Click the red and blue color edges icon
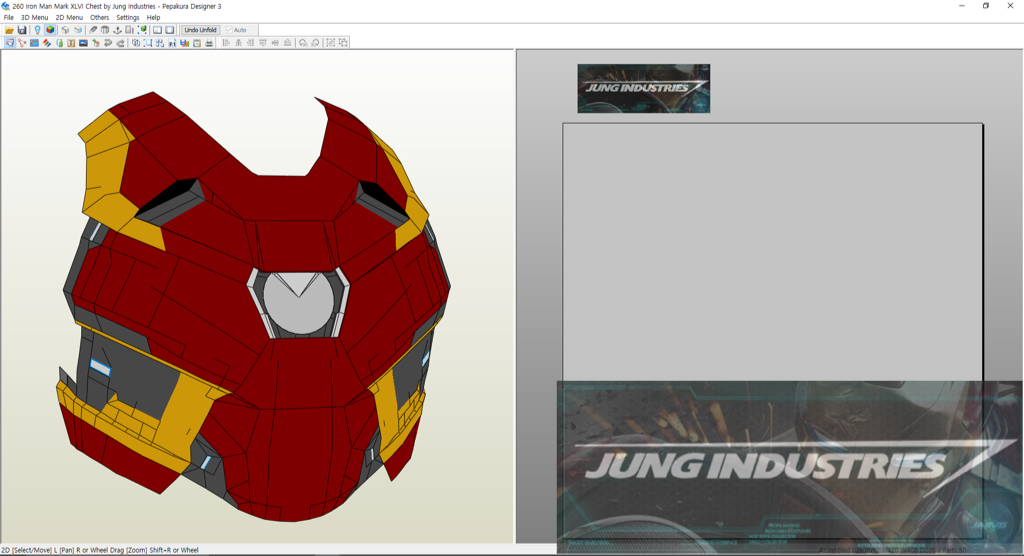Image resolution: width=1024 pixels, height=556 pixels. [x=46, y=43]
